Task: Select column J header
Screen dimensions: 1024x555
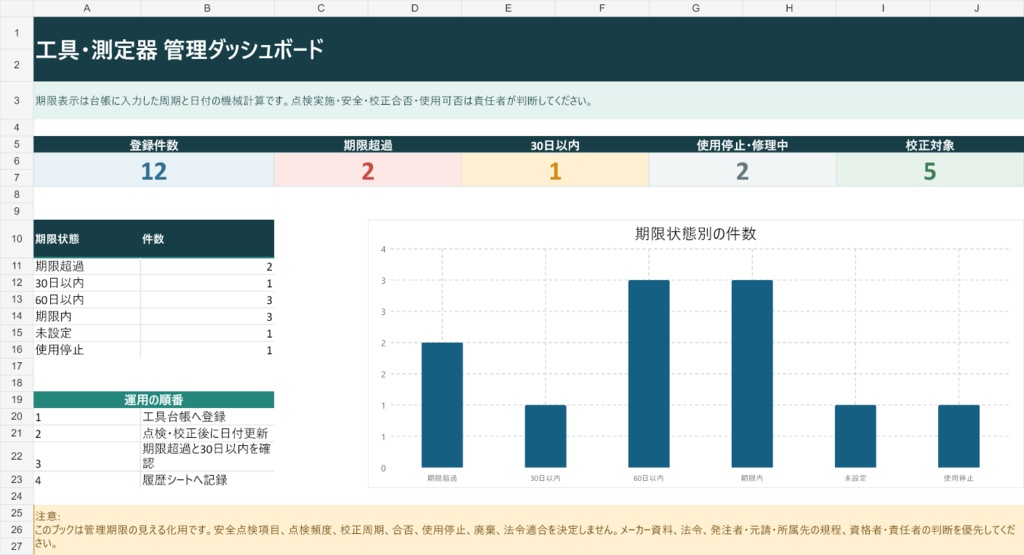Action: pyautogui.click(x=977, y=8)
